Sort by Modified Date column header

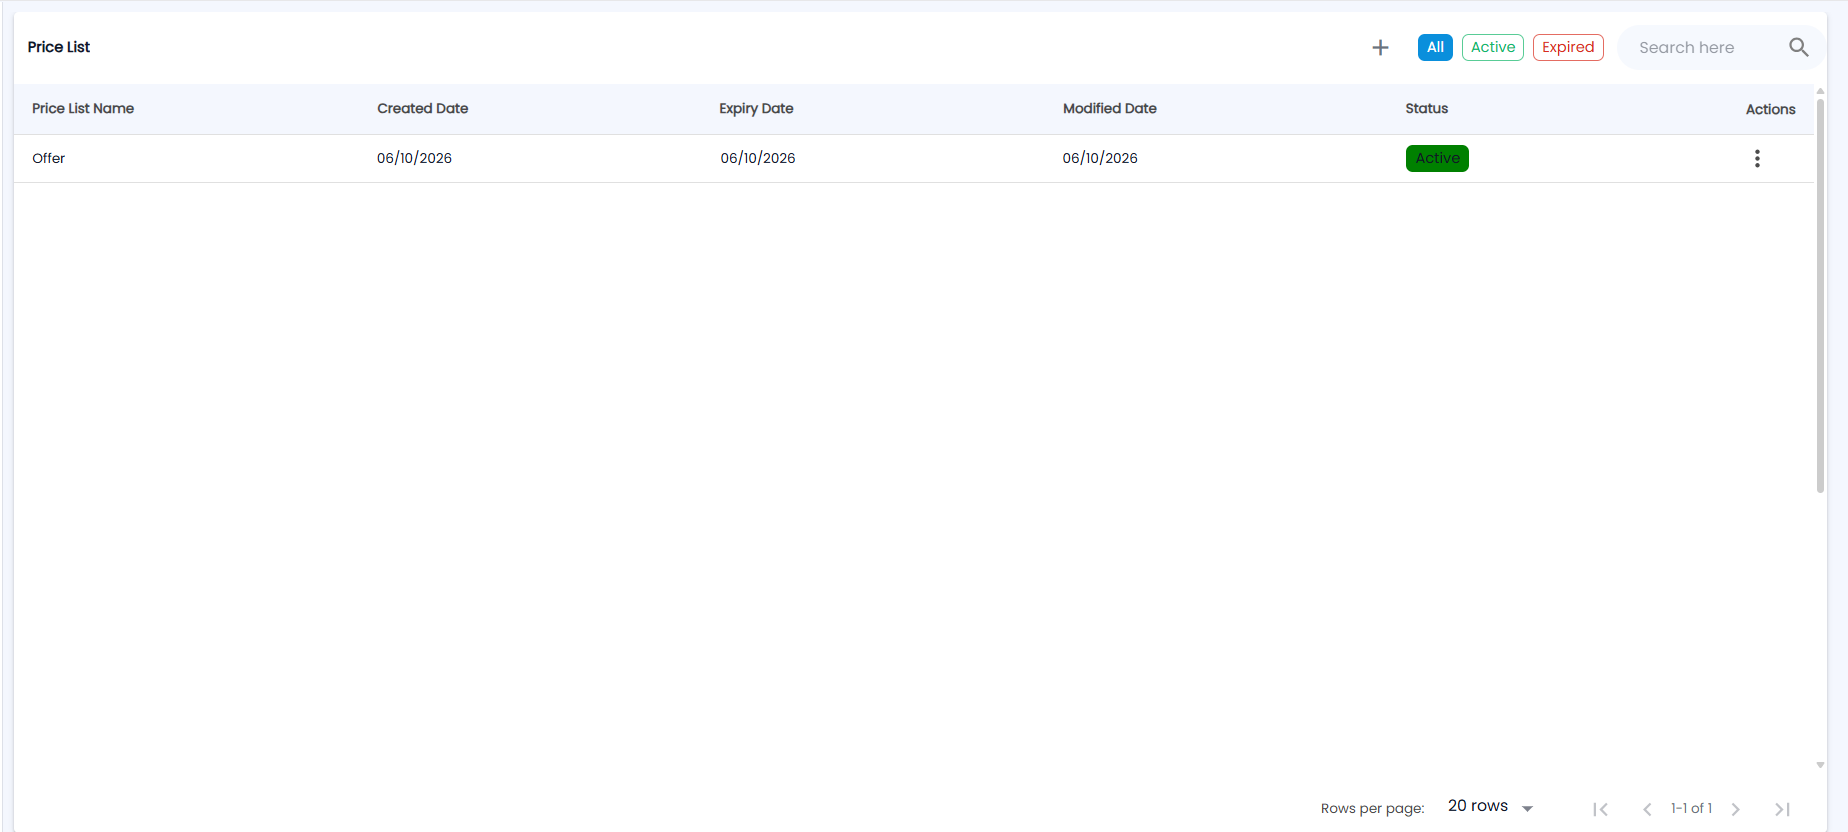tap(1109, 108)
